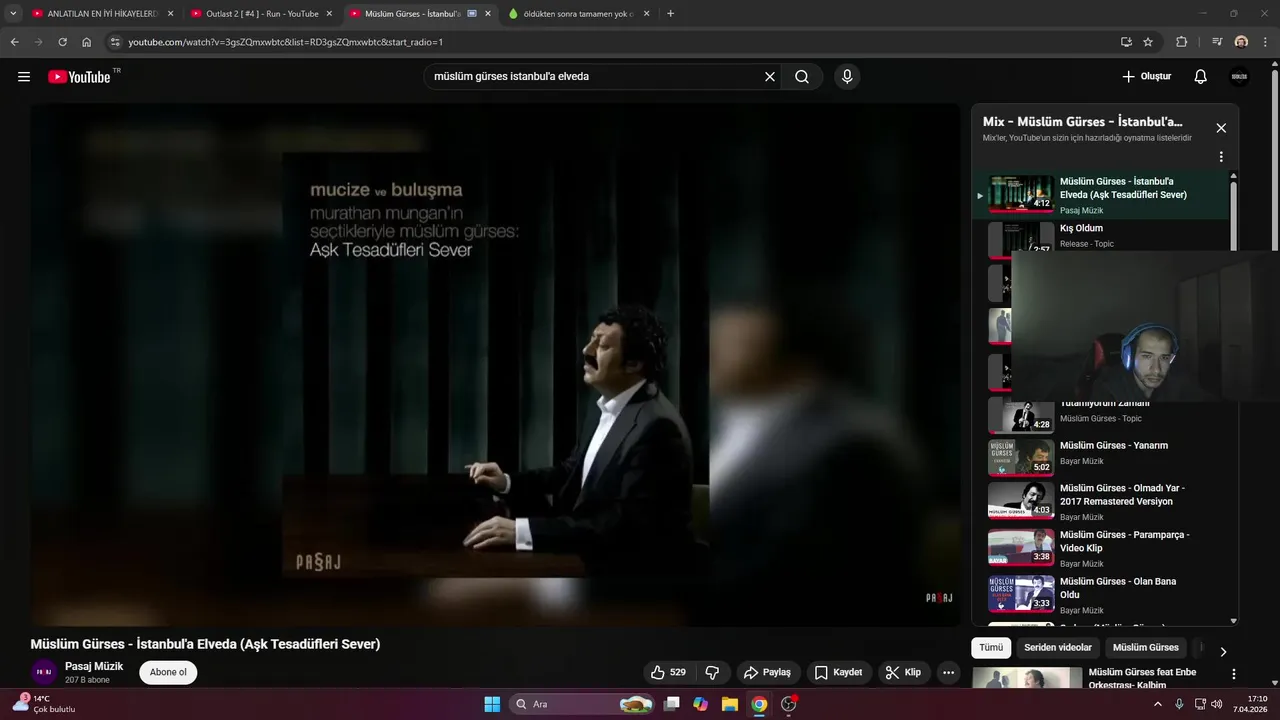
Task: Open the Pasaj Müzik channel name link
Action: 94,666
